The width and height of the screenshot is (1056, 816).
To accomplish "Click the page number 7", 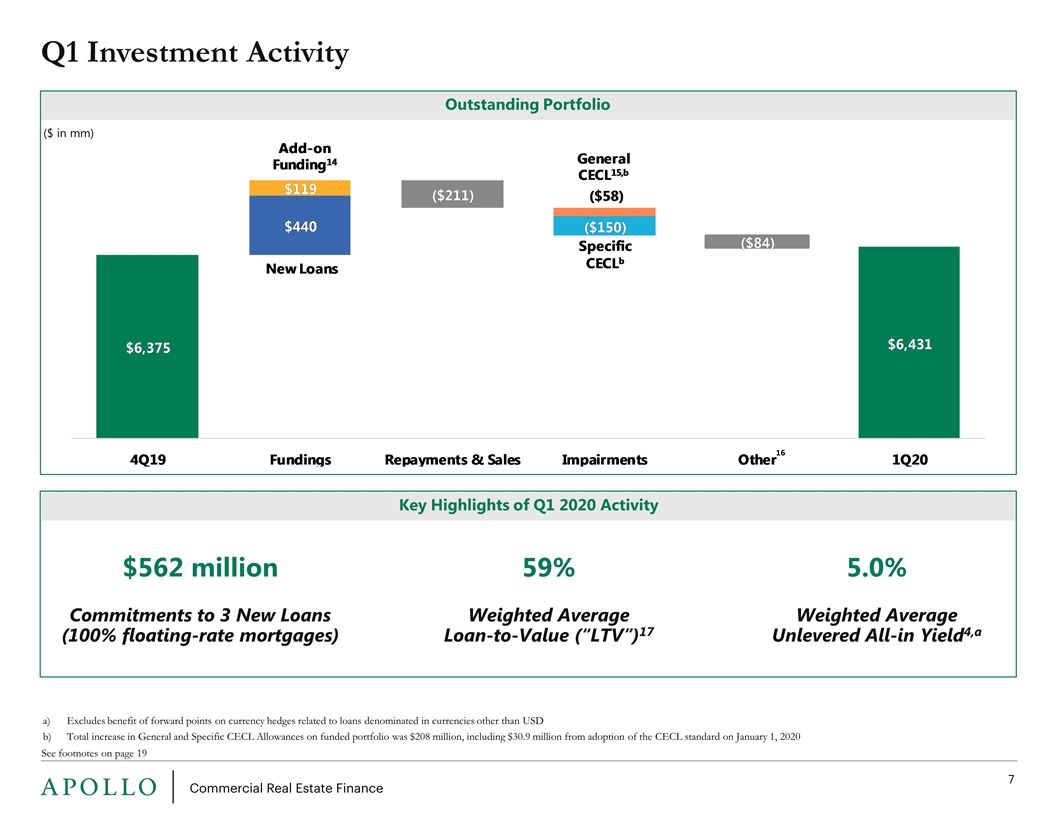I will pyautogui.click(x=1011, y=780).
